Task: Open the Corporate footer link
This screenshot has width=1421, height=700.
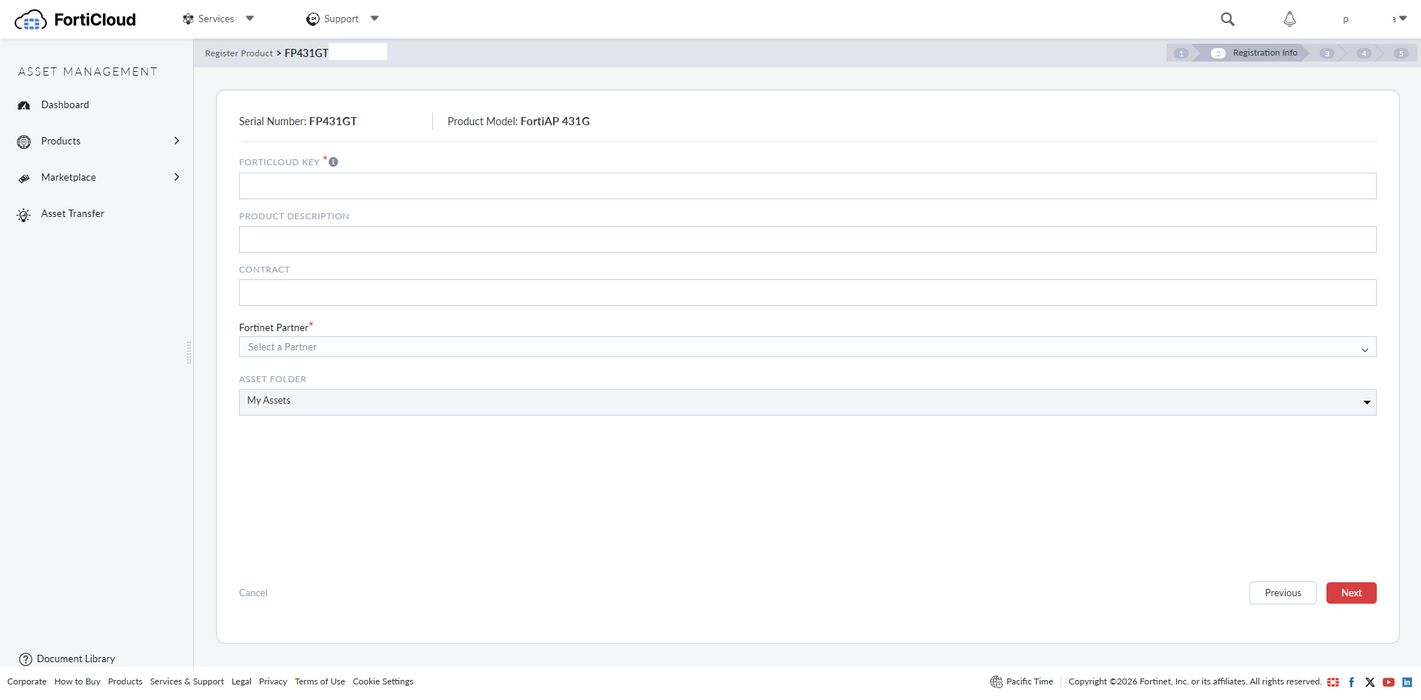Action: pos(27,682)
